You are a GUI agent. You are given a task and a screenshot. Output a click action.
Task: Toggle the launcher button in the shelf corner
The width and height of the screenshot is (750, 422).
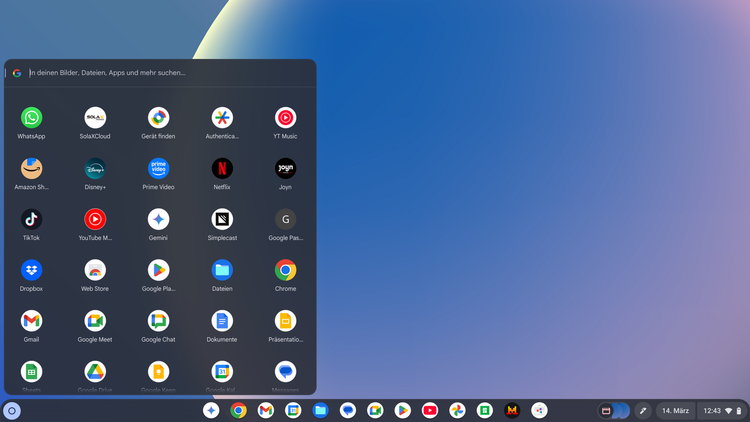(x=12, y=410)
